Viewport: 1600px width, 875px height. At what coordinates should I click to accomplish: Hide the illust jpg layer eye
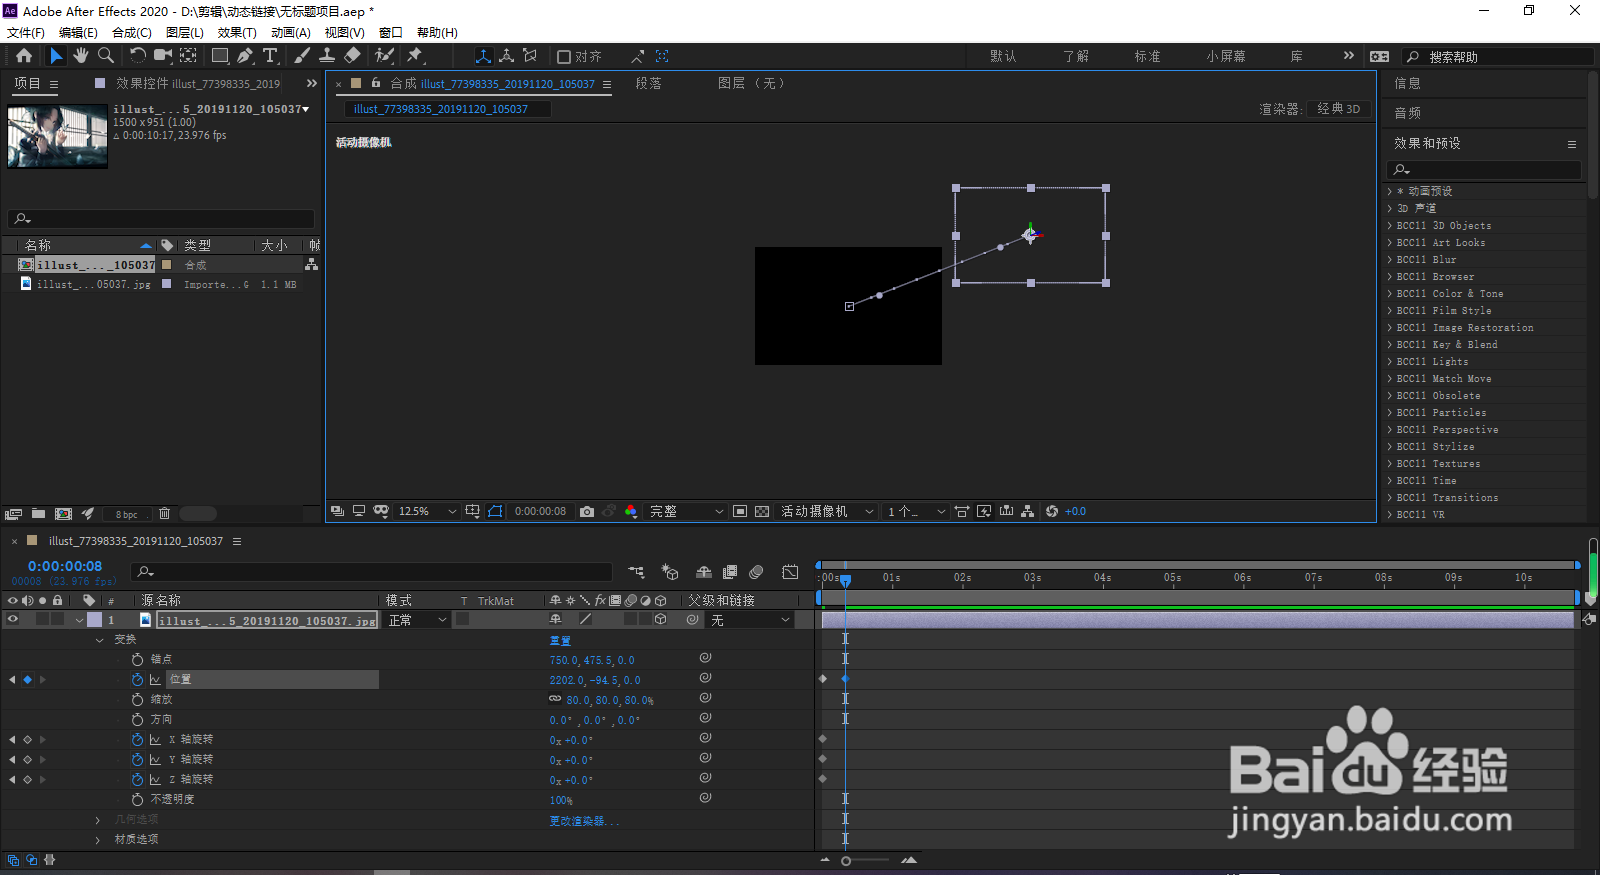[13, 620]
